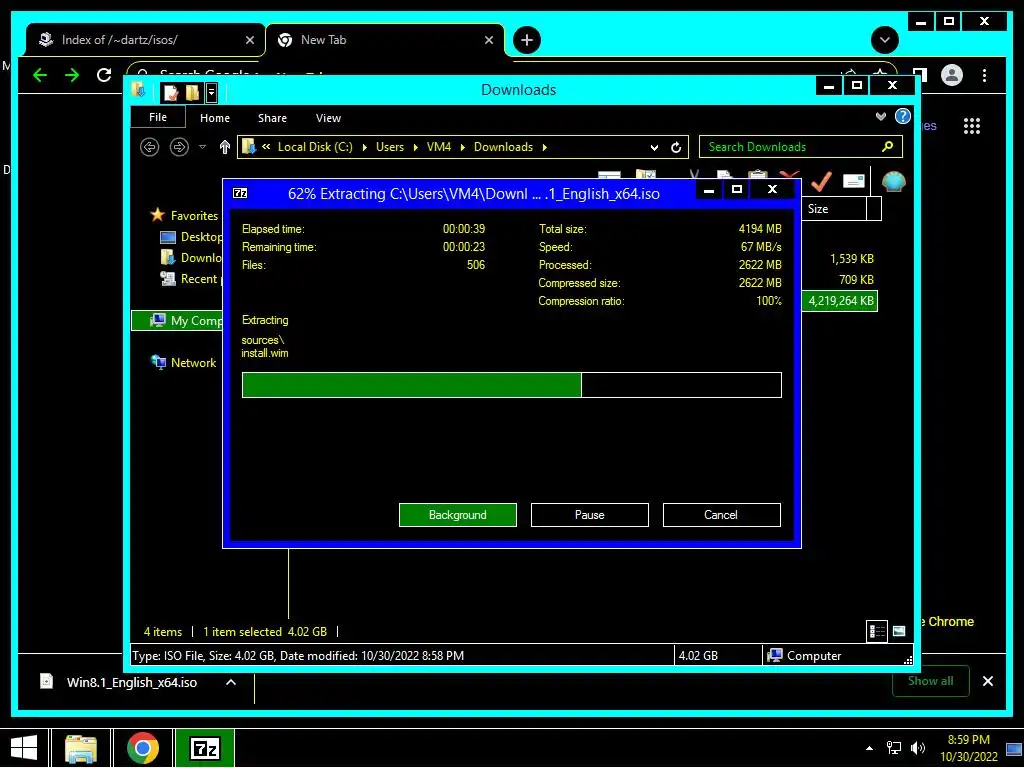Click Computer icon in Explorer status bar
Screen dimensions: 1024x768
[x=775, y=655]
